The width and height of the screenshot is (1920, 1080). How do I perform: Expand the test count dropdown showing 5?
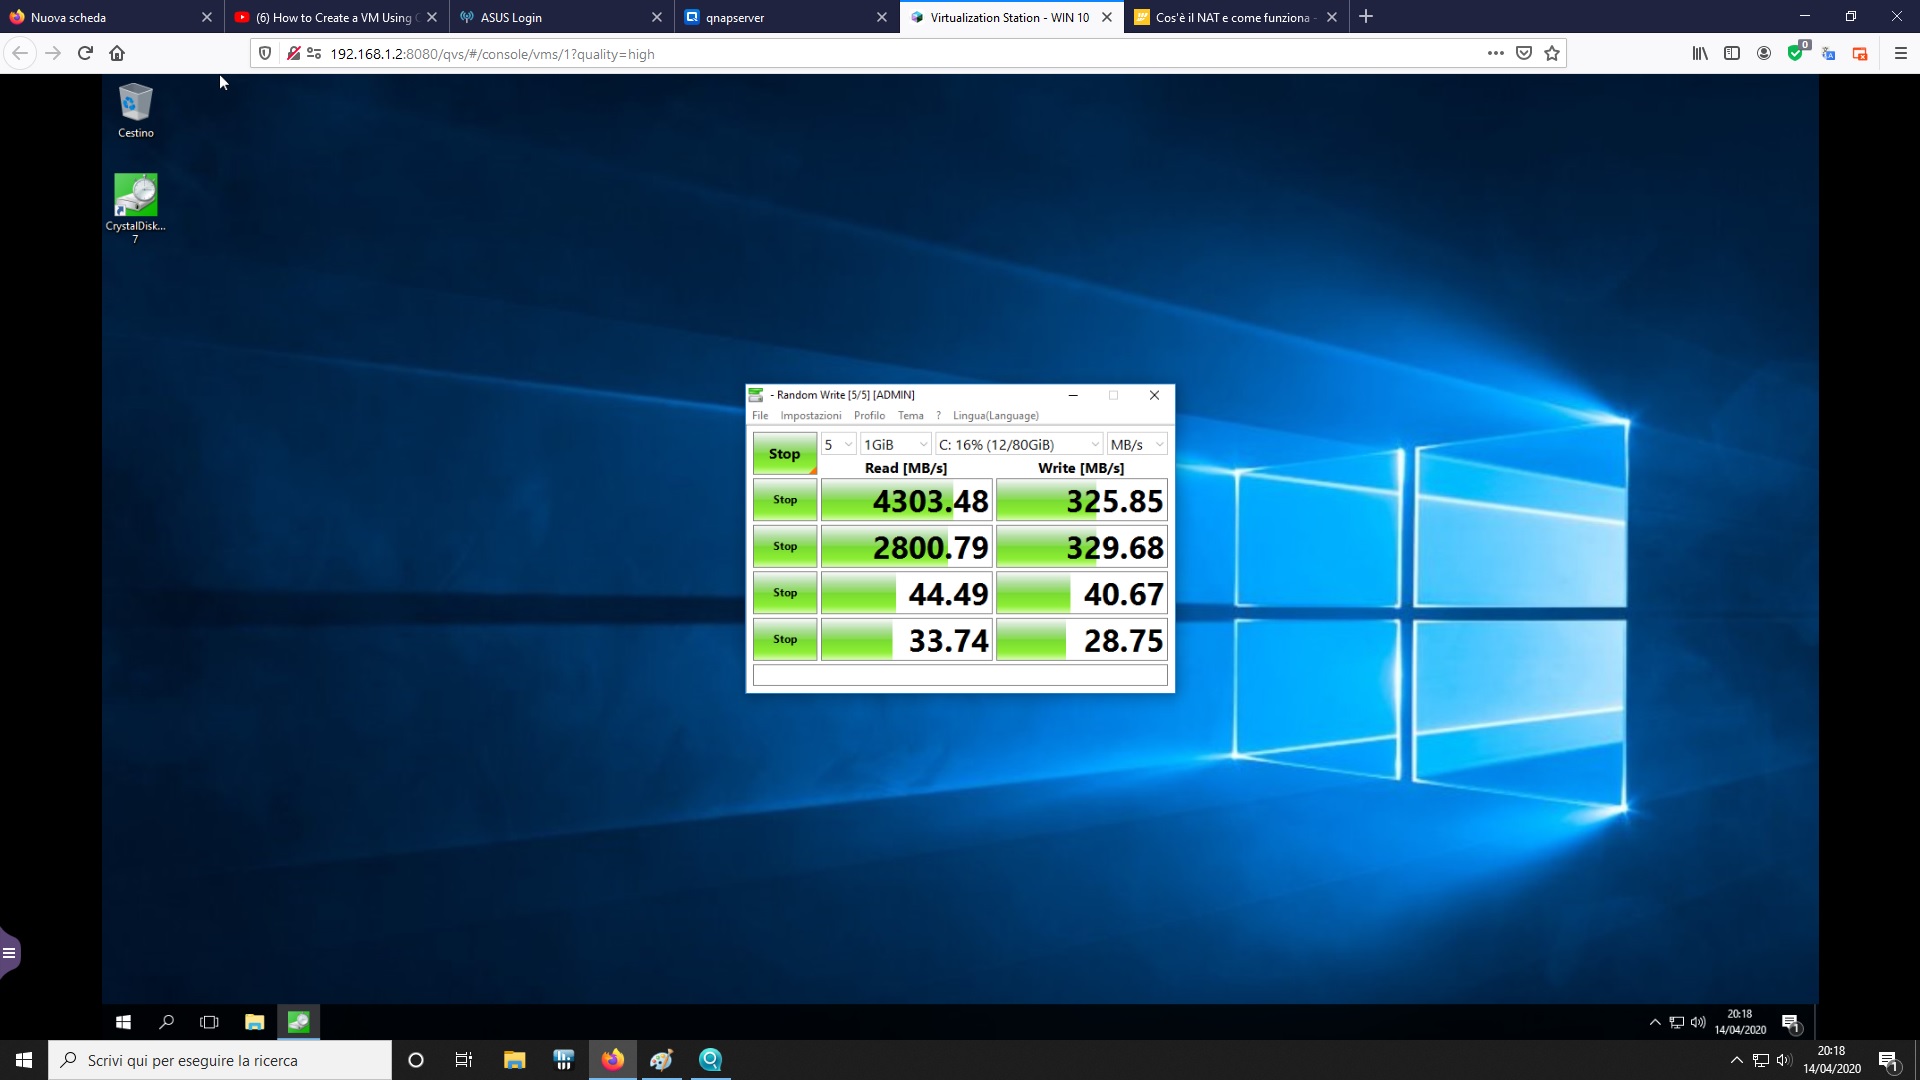(x=838, y=445)
